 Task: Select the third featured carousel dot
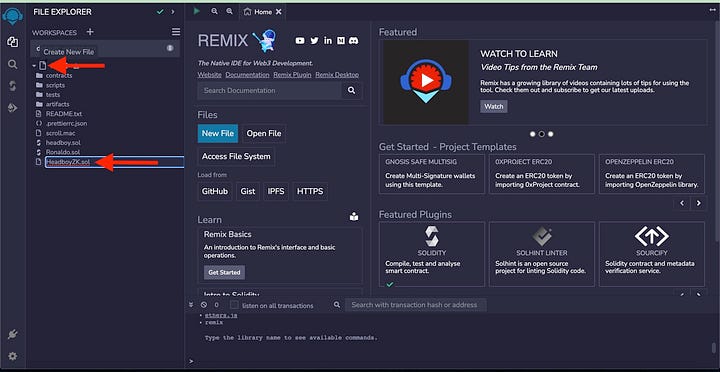click(551, 134)
